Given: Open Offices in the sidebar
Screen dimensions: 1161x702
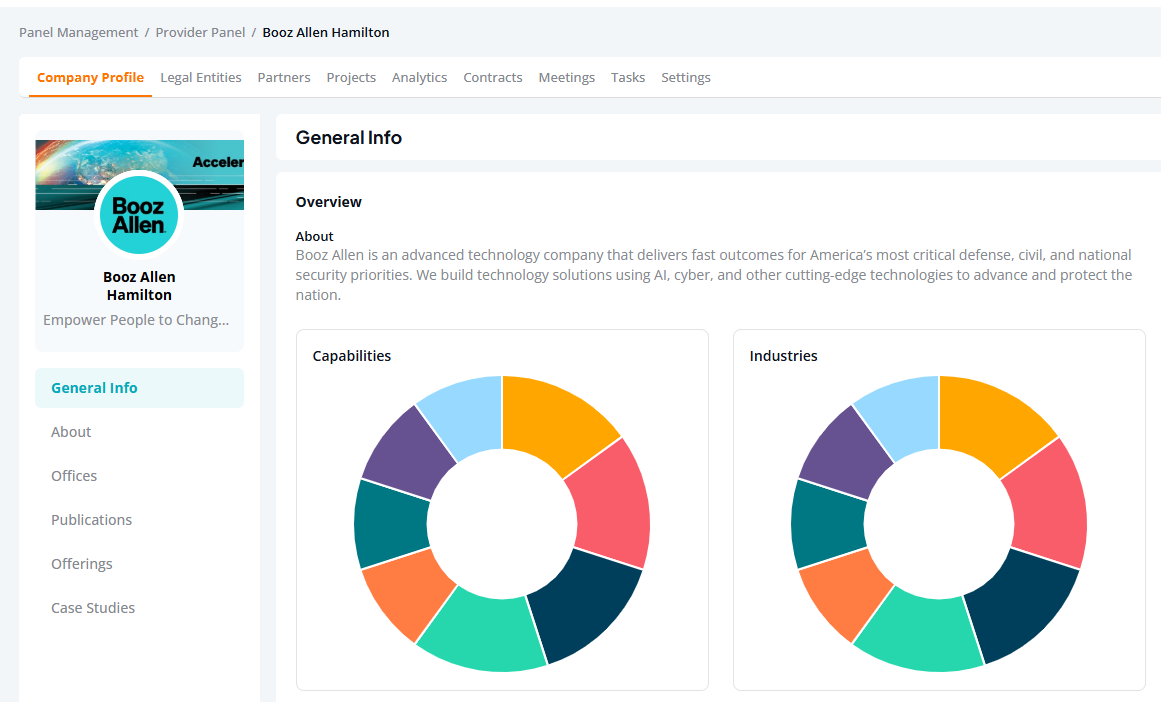Looking at the screenshot, I should point(74,476).
